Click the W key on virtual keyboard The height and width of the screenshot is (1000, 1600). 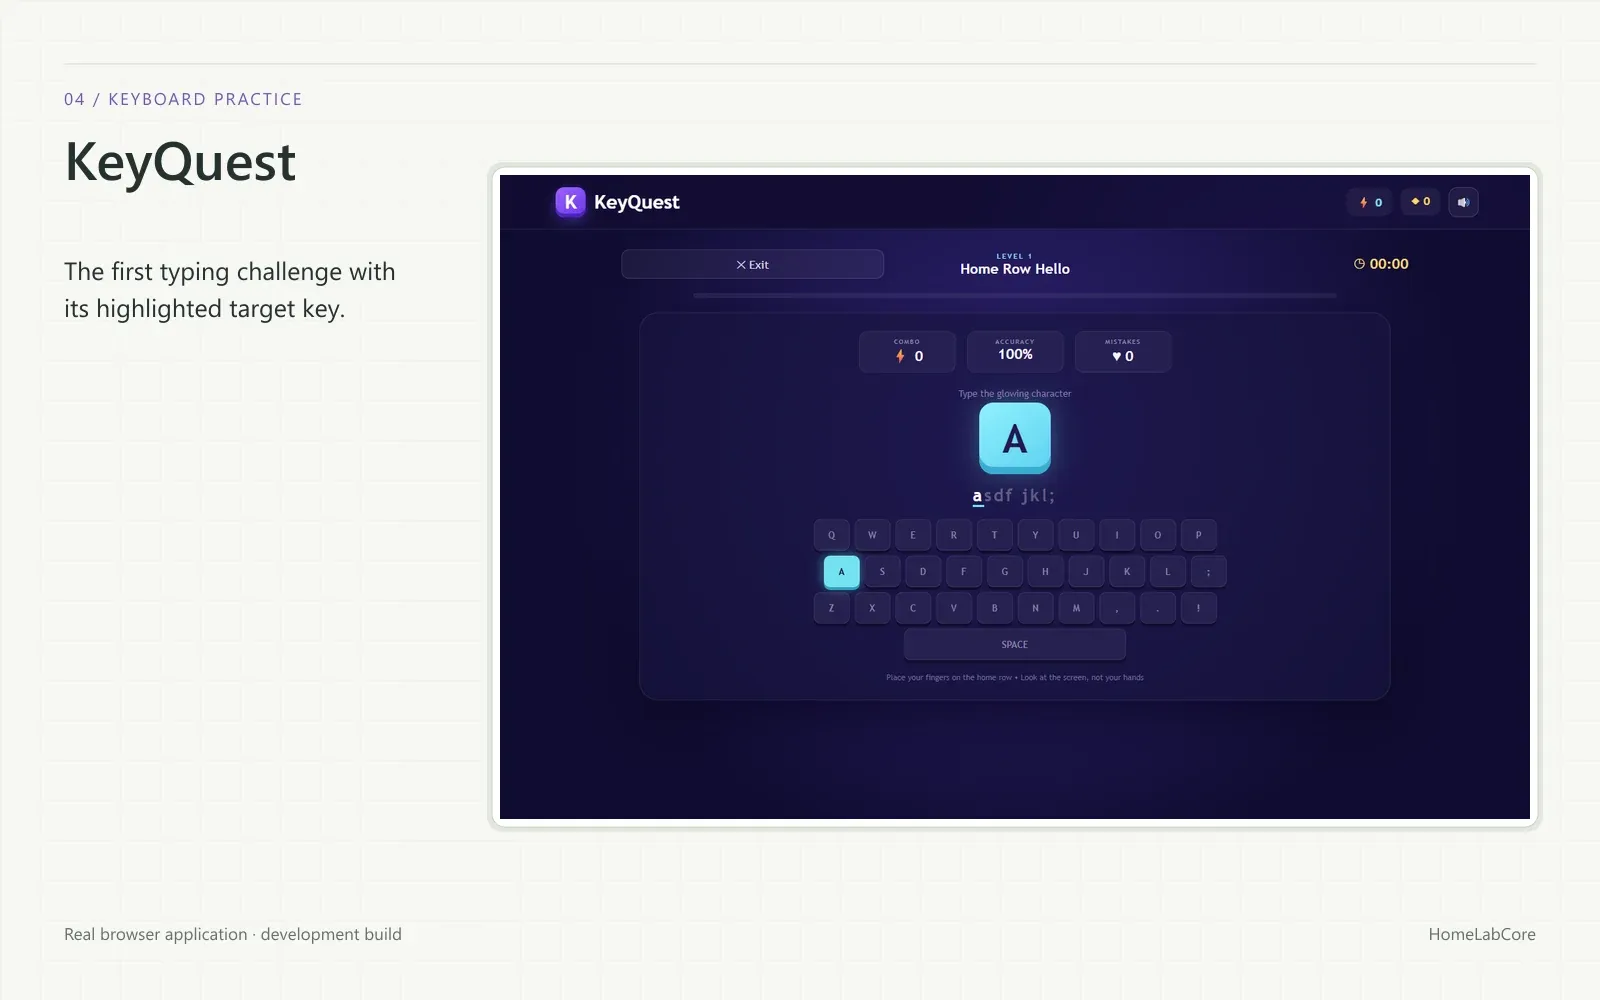coord(872,535)
